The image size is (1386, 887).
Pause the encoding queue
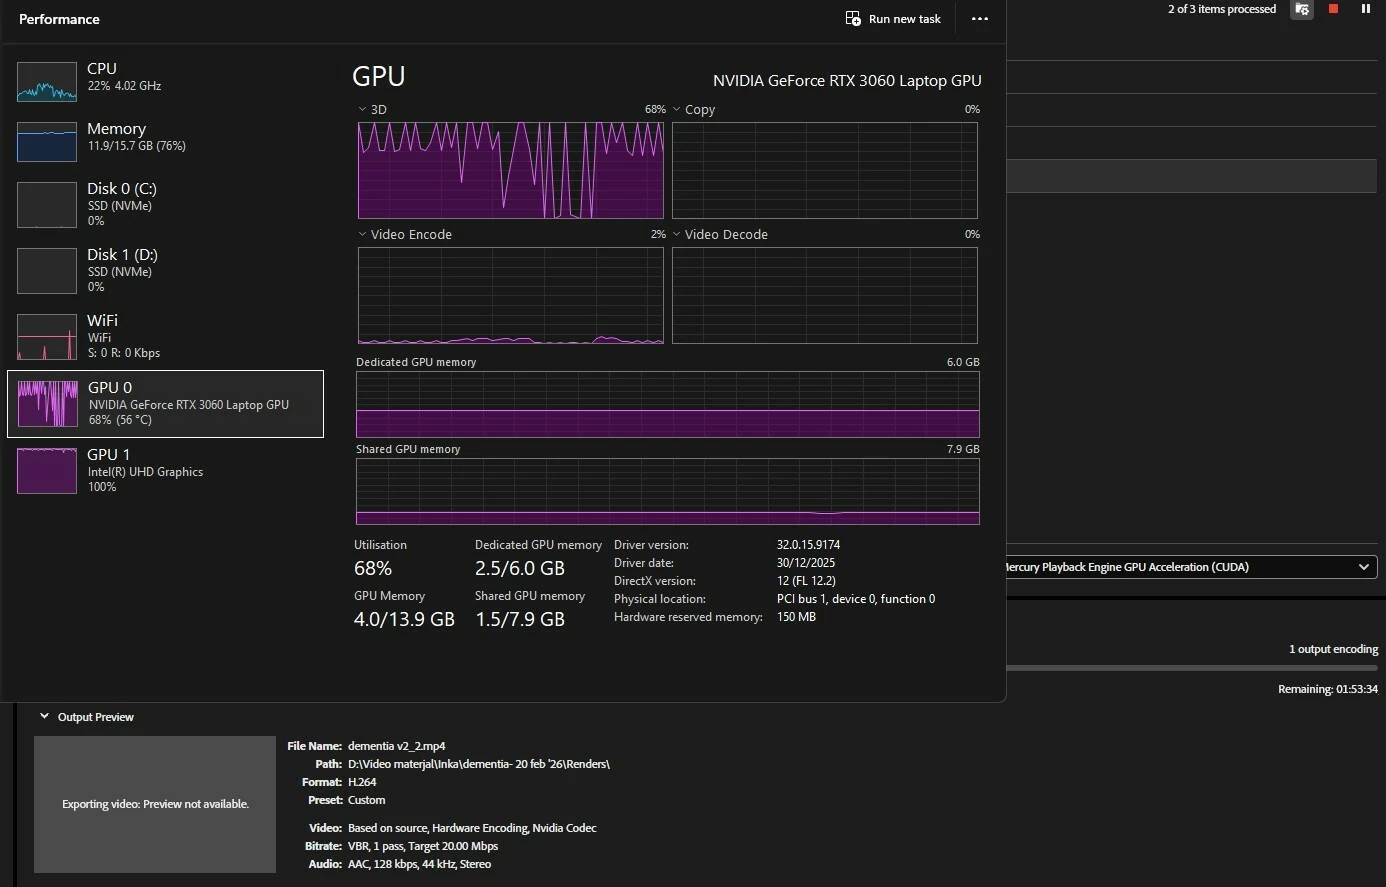point(1366,9)
